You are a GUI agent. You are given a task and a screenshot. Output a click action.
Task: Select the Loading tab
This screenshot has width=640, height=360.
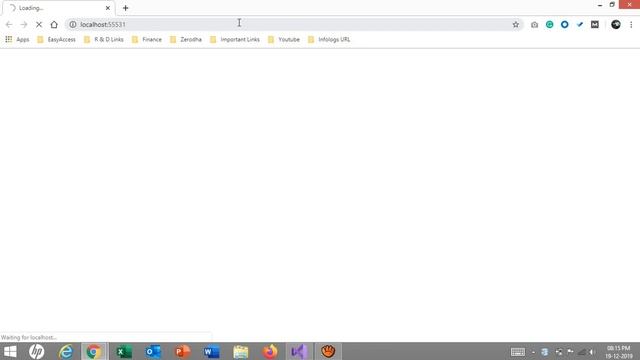click(59, 8)
